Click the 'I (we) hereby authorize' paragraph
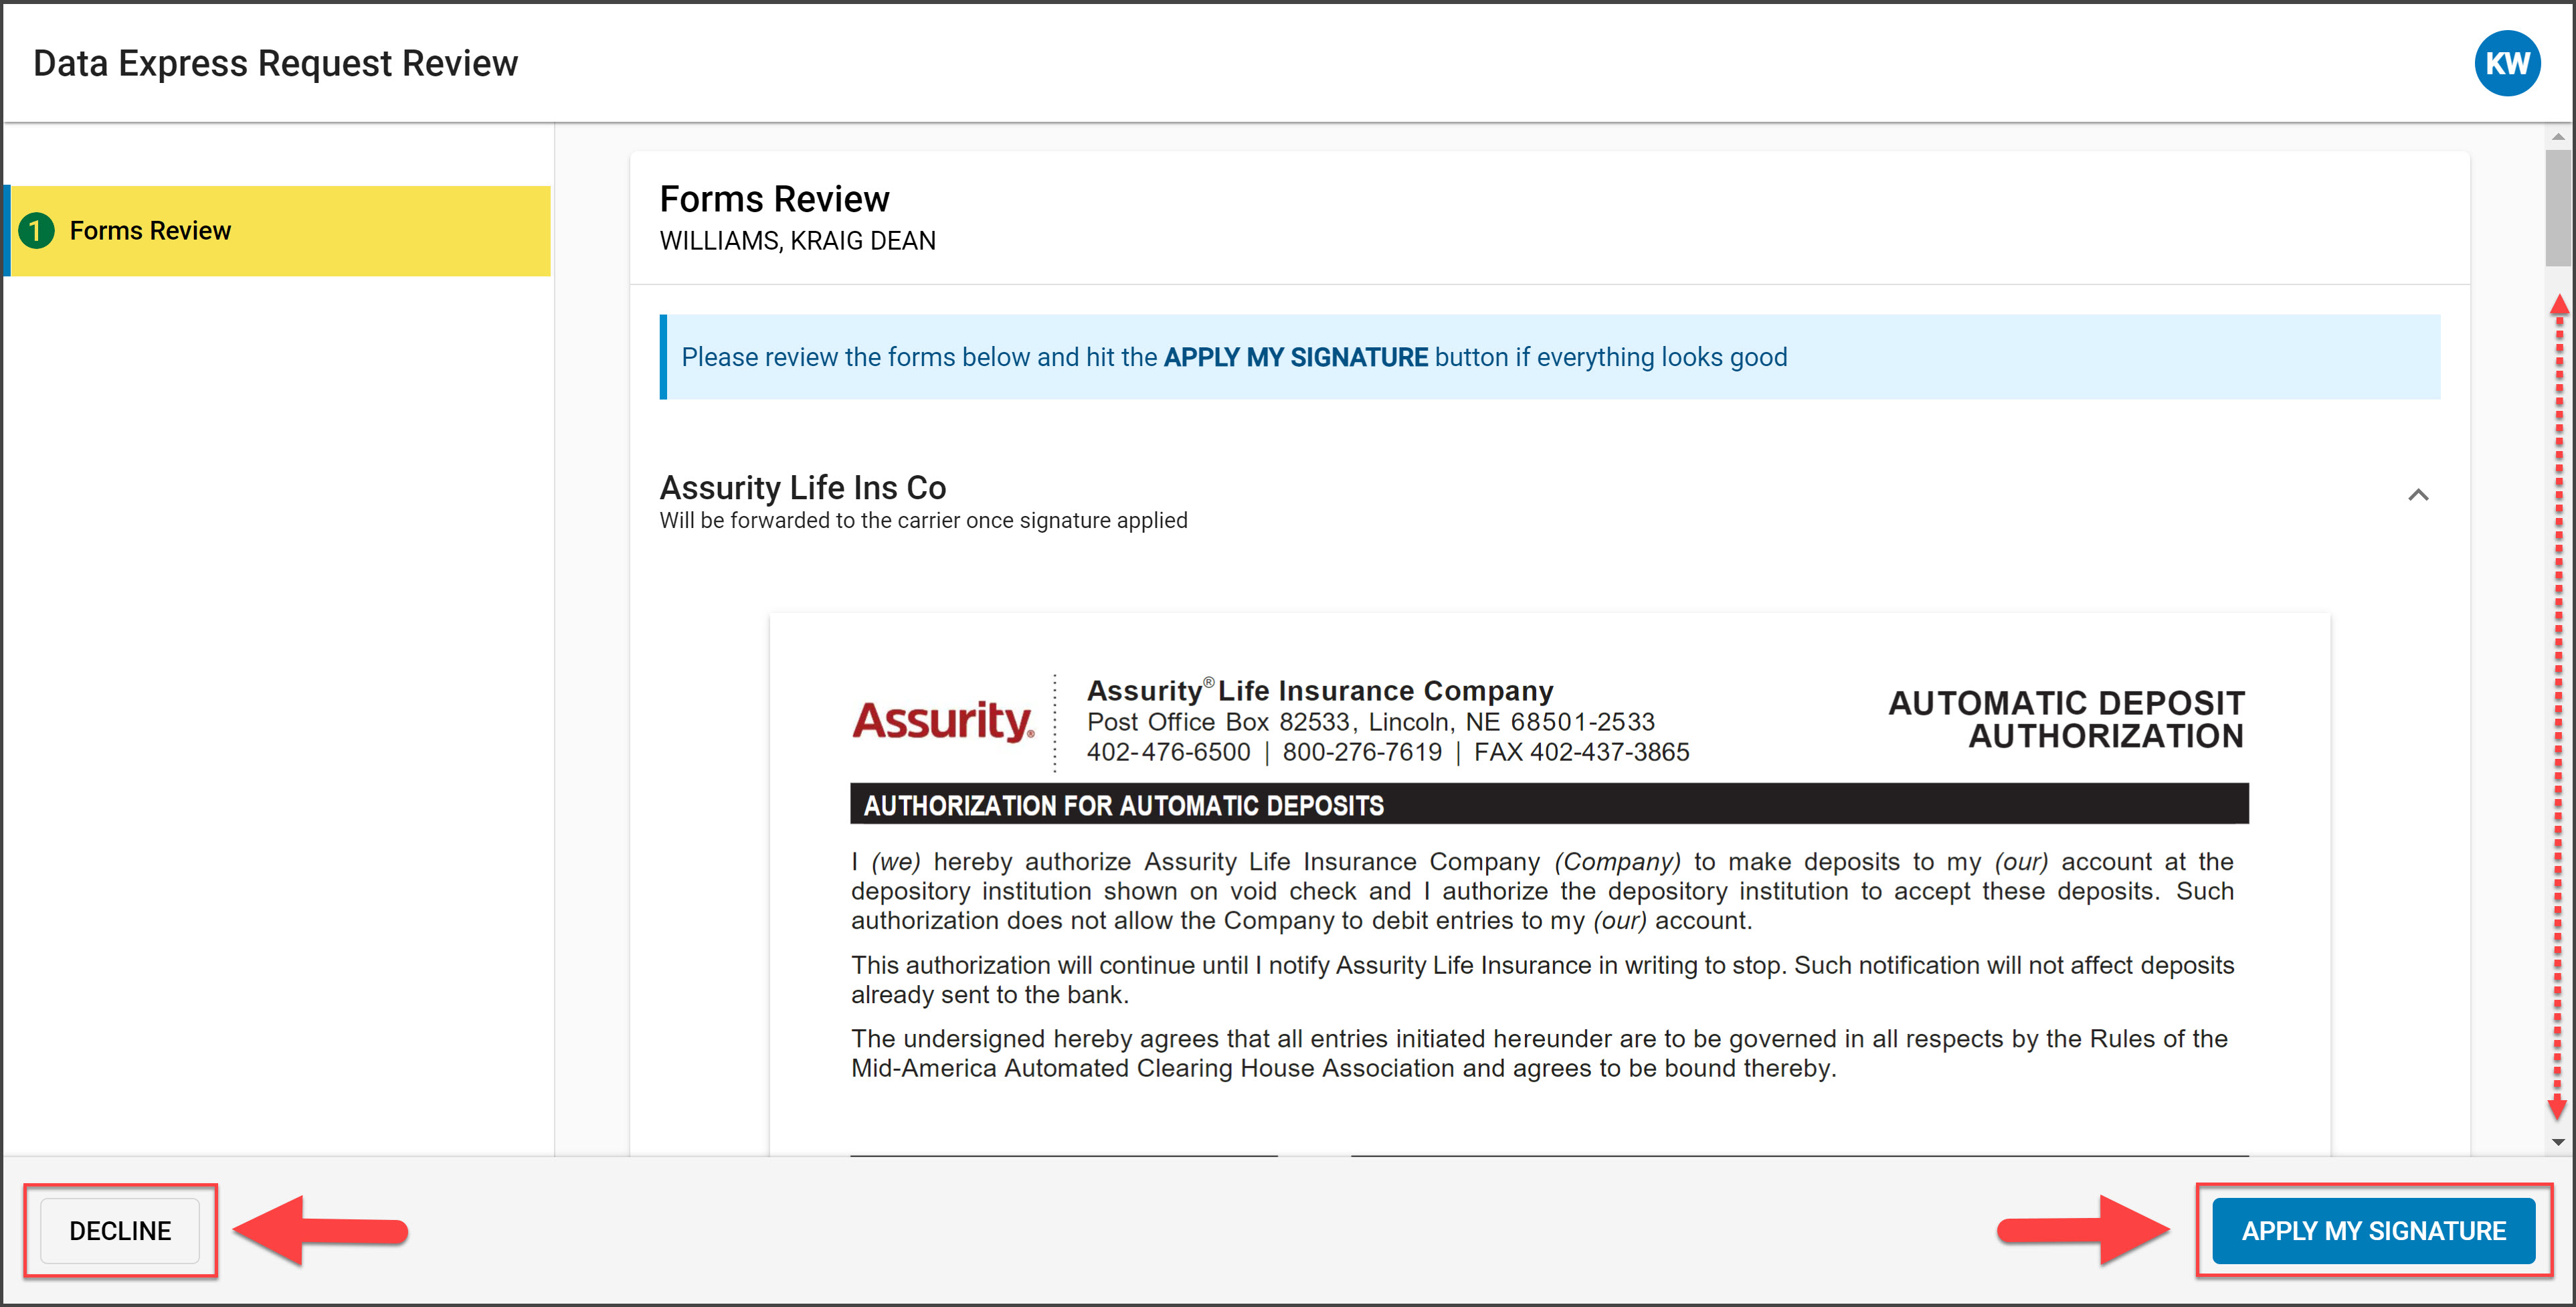This screenshot has width=2576, height=1307. 1542,891
